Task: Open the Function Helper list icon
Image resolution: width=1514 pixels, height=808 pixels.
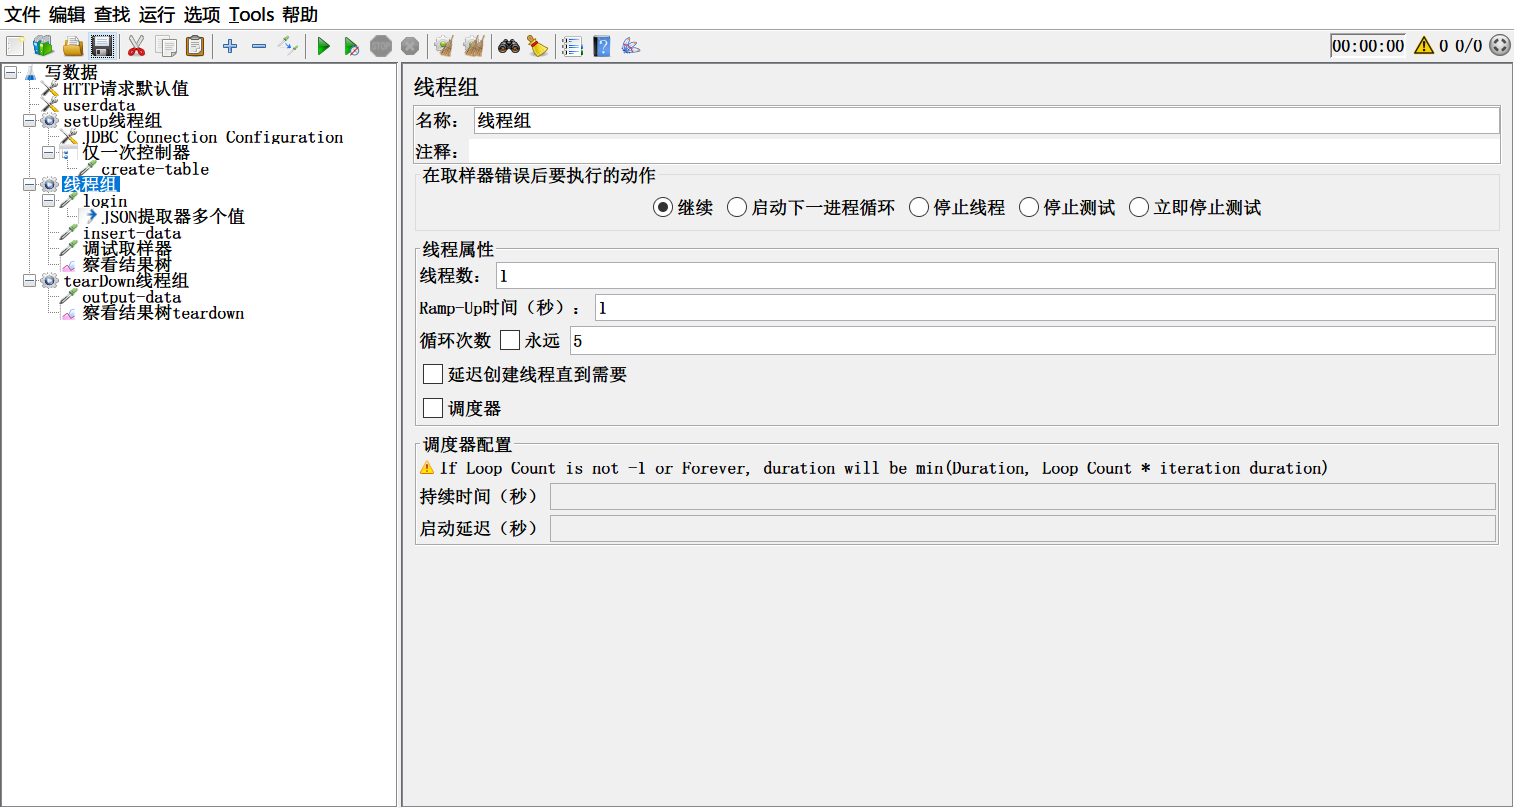Action: point(572,46)
